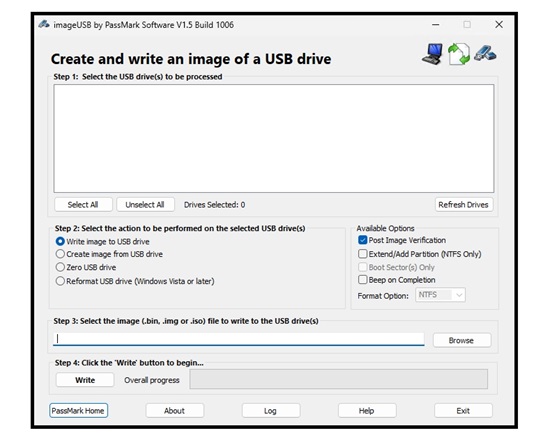This screenshot has width=550, height=433.
Task: Click Unselect All button
Action: [145, 205]
